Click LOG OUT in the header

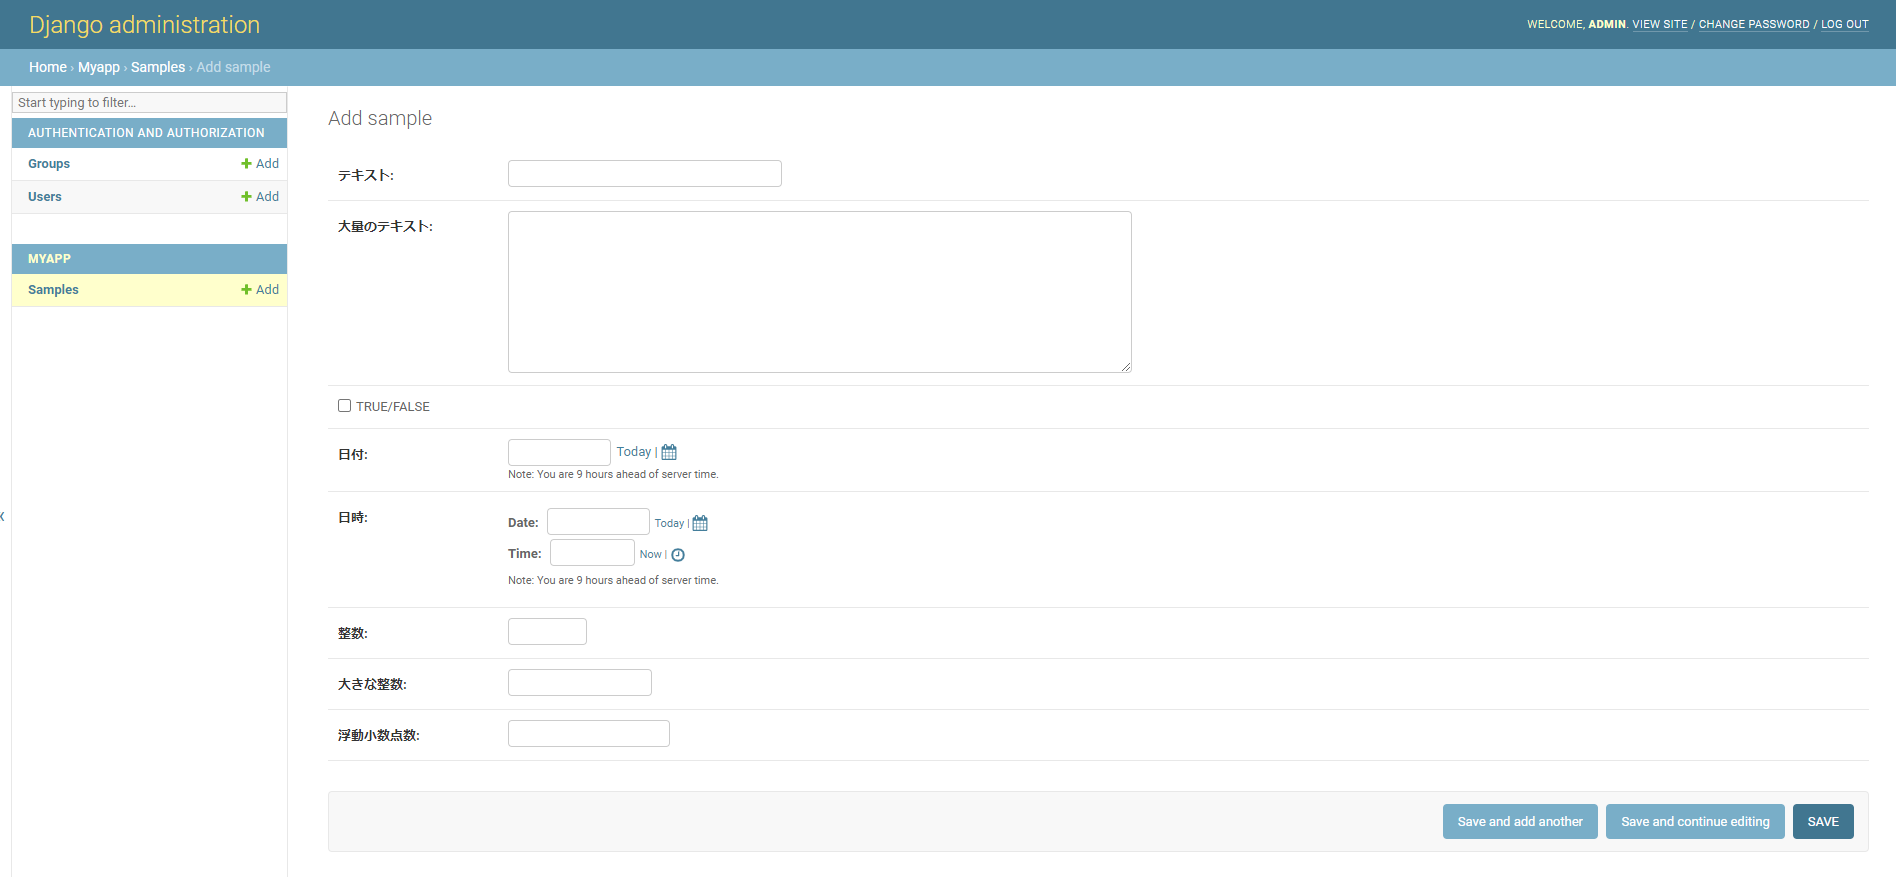pos(1844,24)
